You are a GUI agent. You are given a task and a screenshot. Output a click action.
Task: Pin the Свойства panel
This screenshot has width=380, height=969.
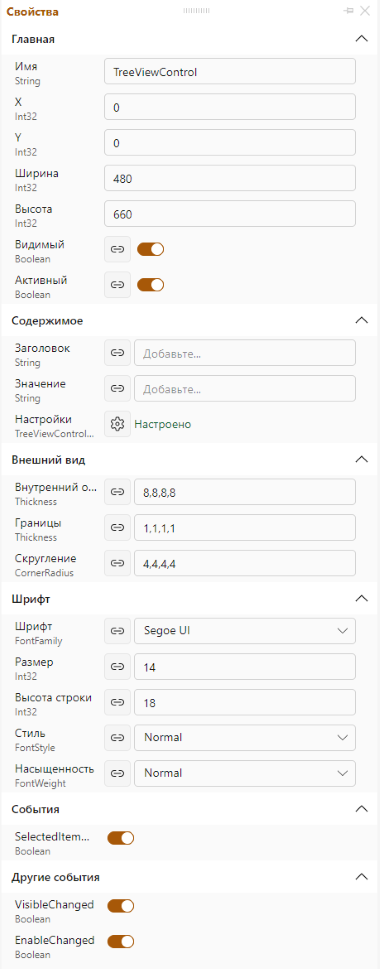[x=349, y=11]
